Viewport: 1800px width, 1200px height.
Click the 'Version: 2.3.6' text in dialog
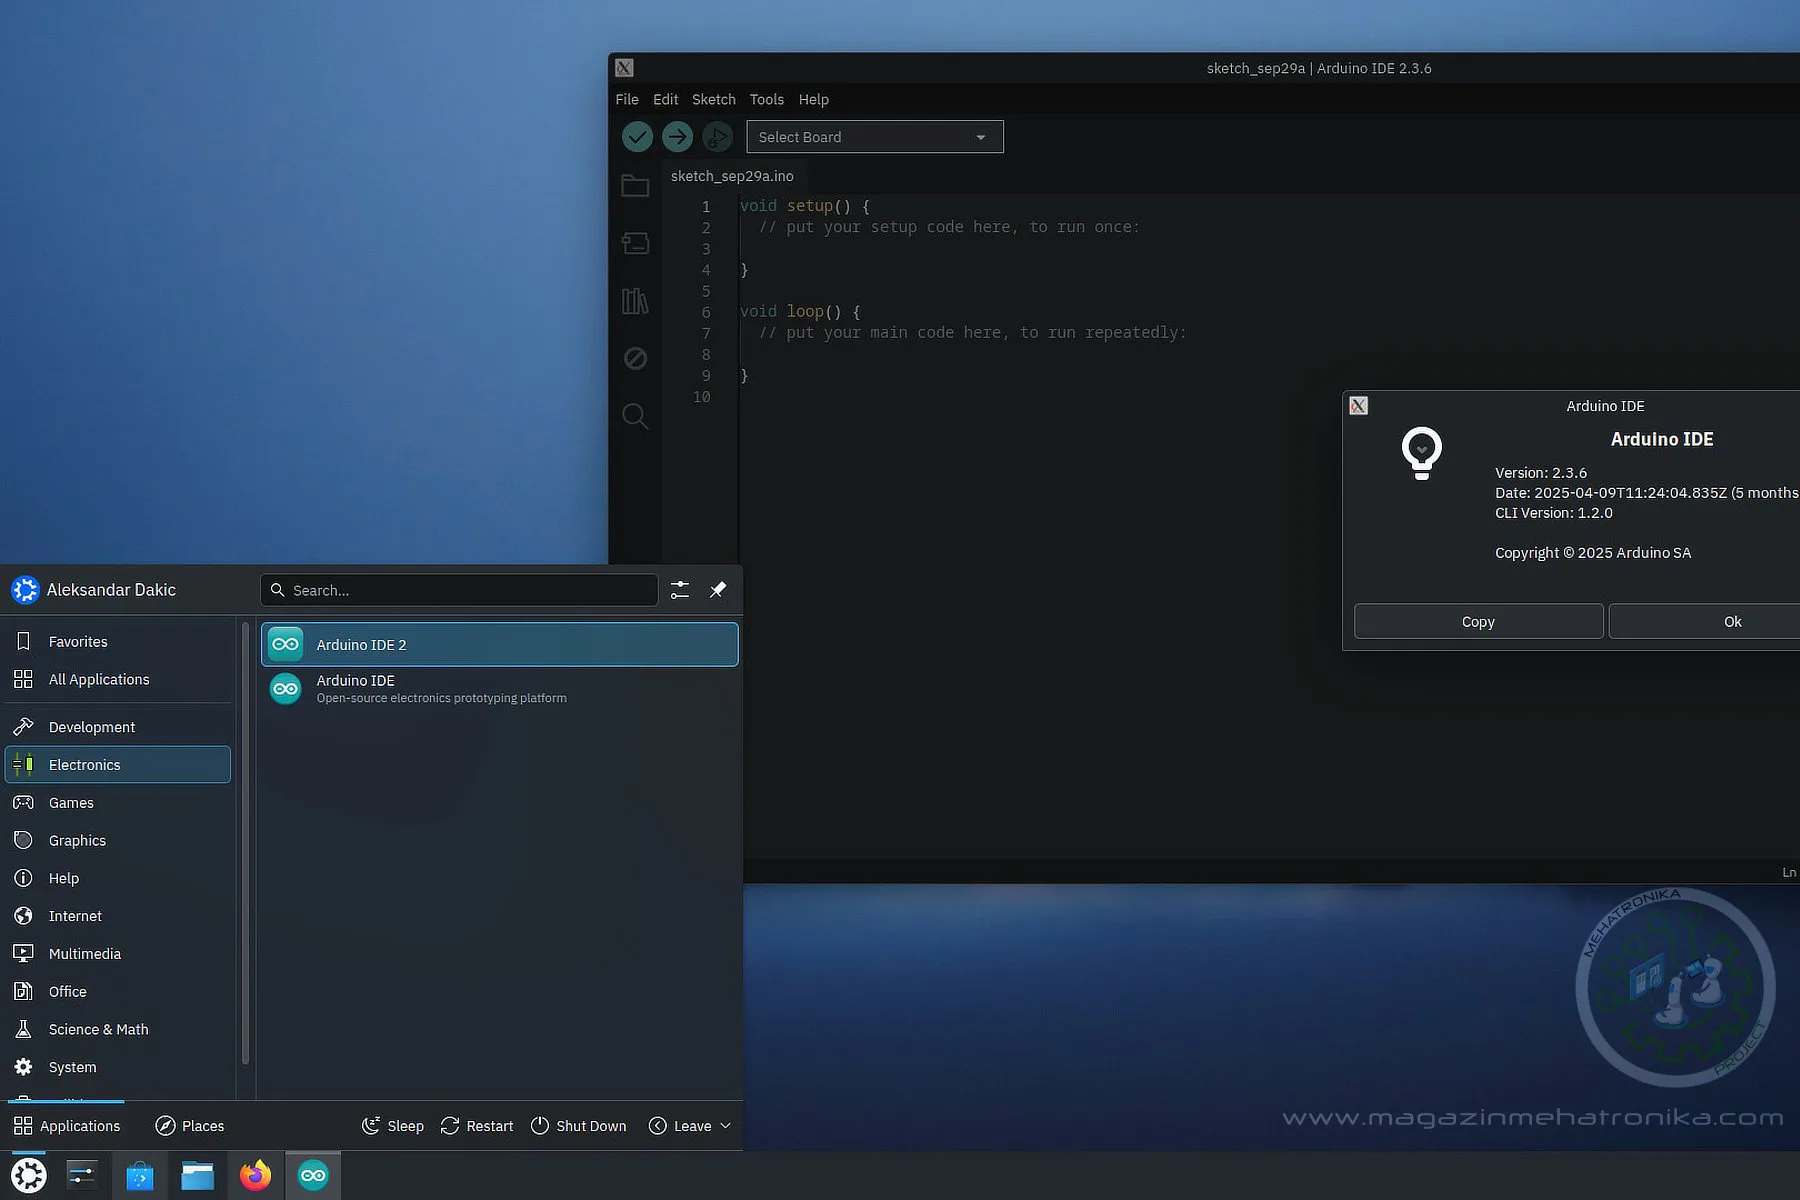tap(1541, 473)
